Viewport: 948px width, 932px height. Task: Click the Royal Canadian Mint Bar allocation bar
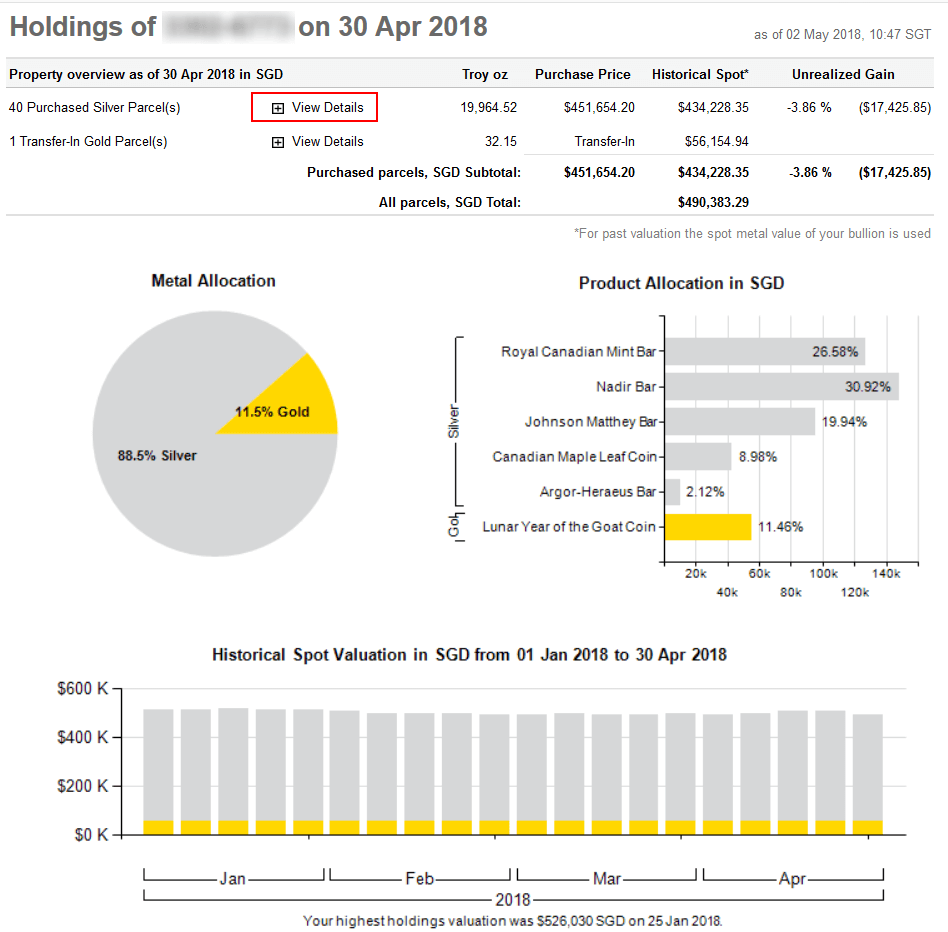click(x=764, y=352)
